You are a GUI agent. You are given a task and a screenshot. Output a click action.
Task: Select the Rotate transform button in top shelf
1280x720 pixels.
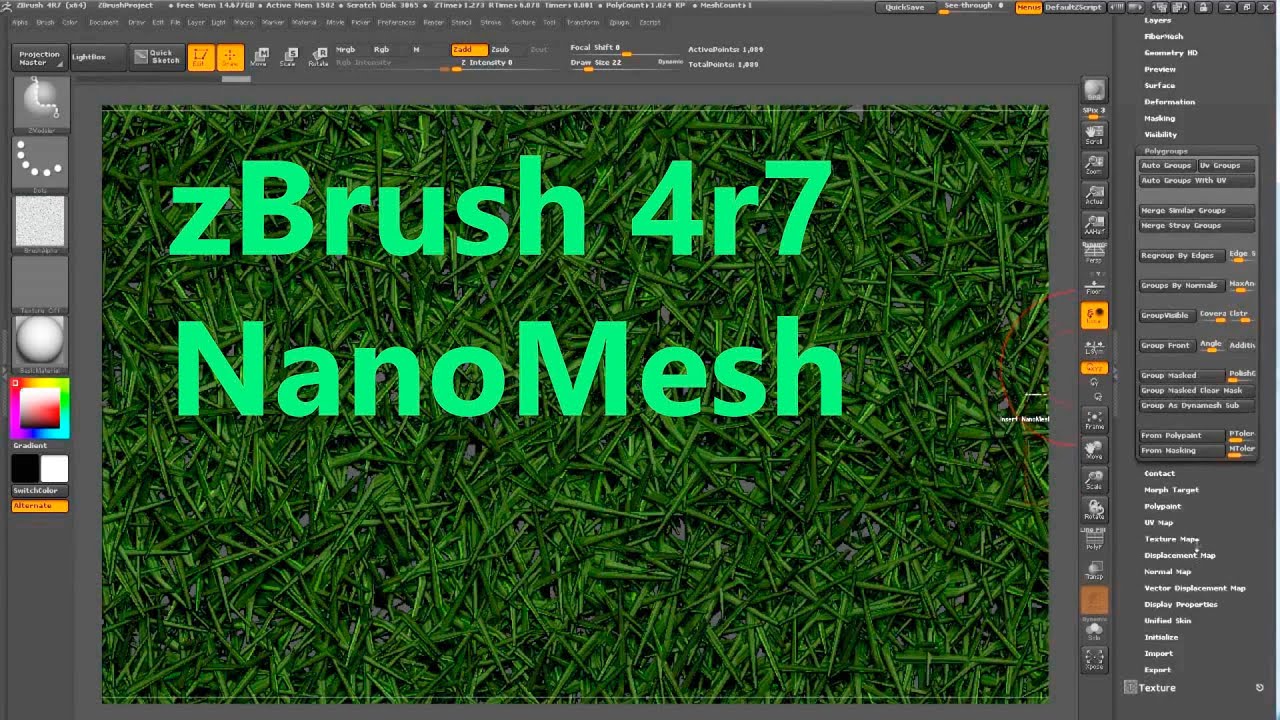319,57
